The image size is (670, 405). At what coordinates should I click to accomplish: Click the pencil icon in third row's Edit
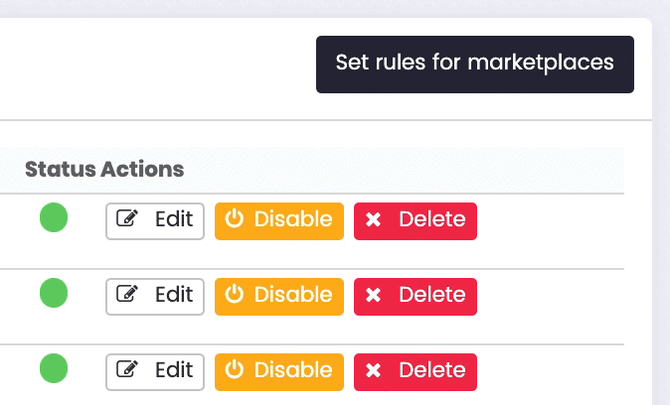127,370
